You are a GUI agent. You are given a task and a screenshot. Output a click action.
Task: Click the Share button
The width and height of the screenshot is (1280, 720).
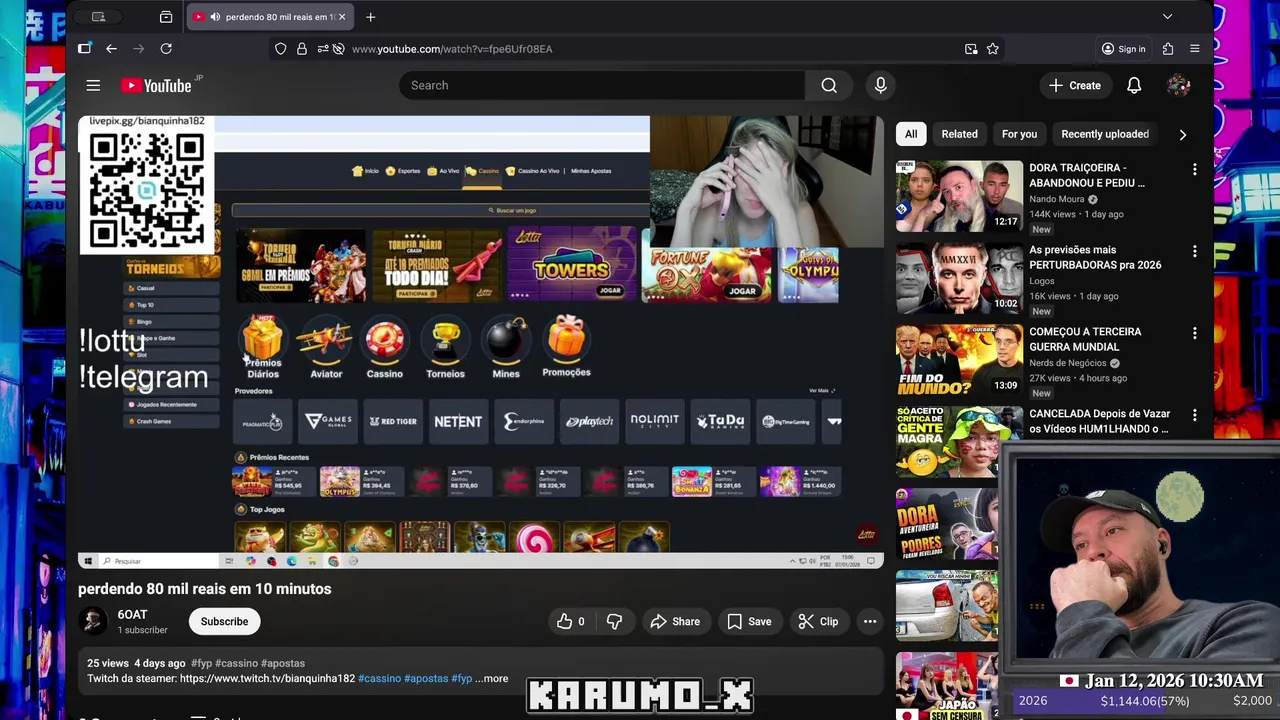point(675,622)
